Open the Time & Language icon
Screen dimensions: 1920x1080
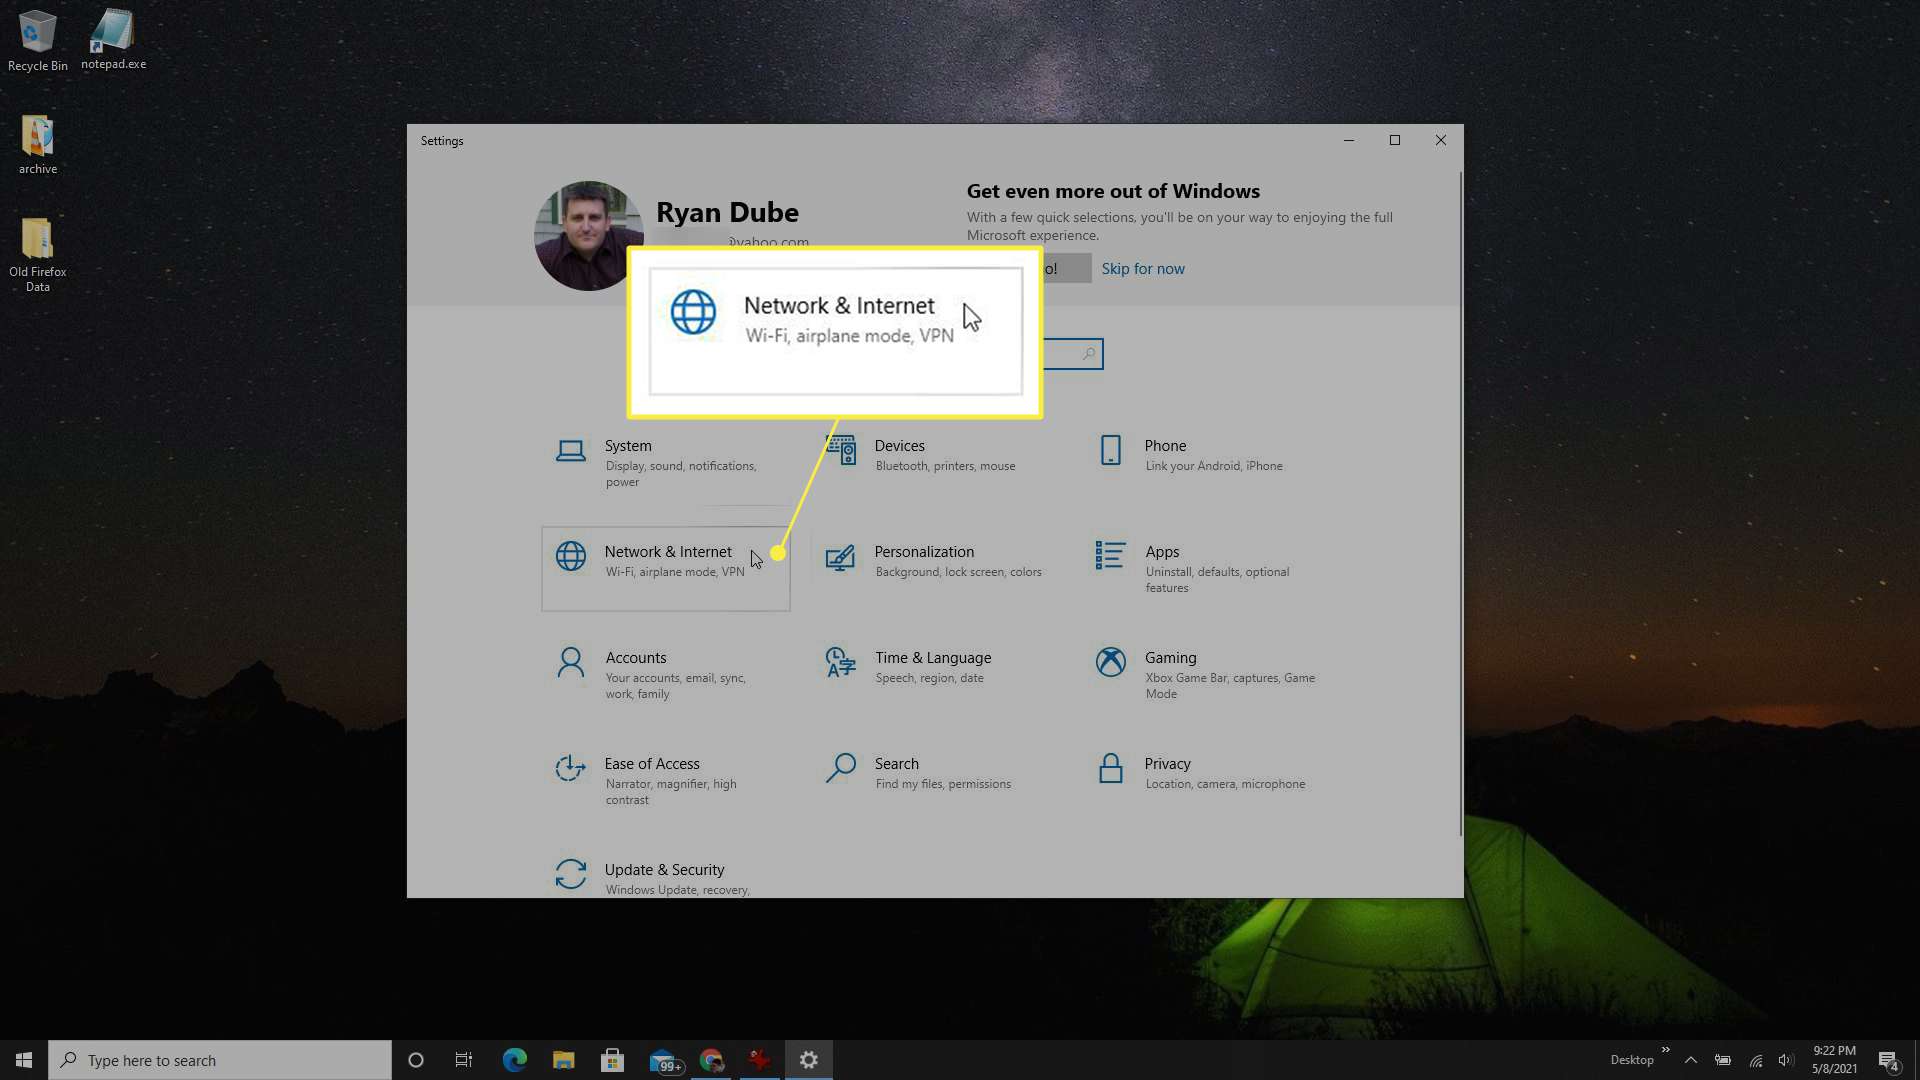pyautogui.click(x=840, y=662)
